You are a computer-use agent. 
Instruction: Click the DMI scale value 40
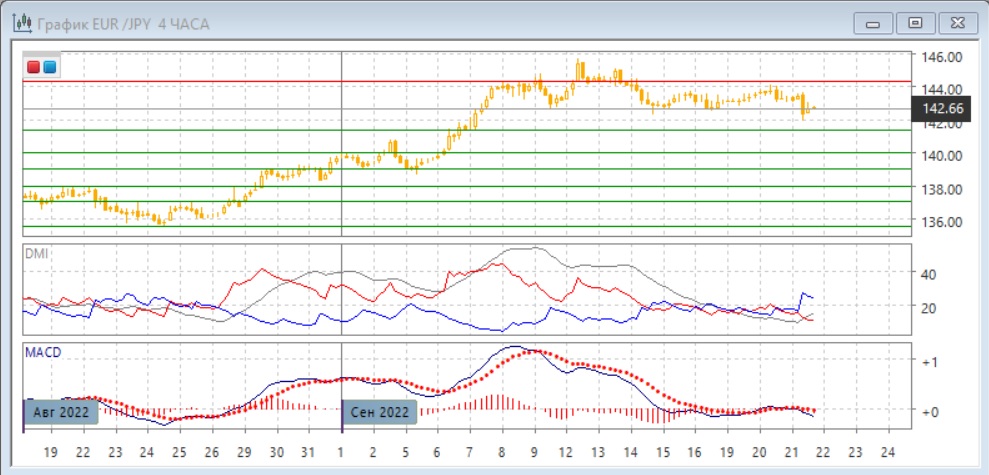(x=927, y=274)
